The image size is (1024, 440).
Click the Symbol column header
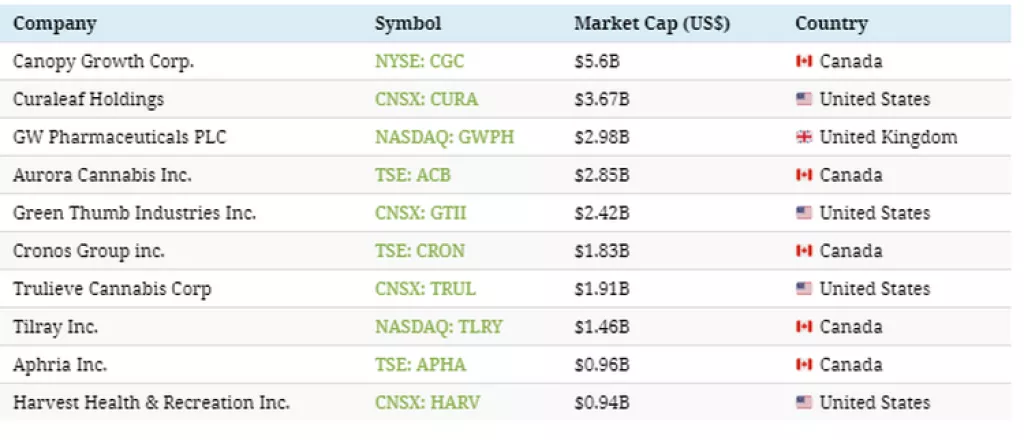[x=408, y=23]
